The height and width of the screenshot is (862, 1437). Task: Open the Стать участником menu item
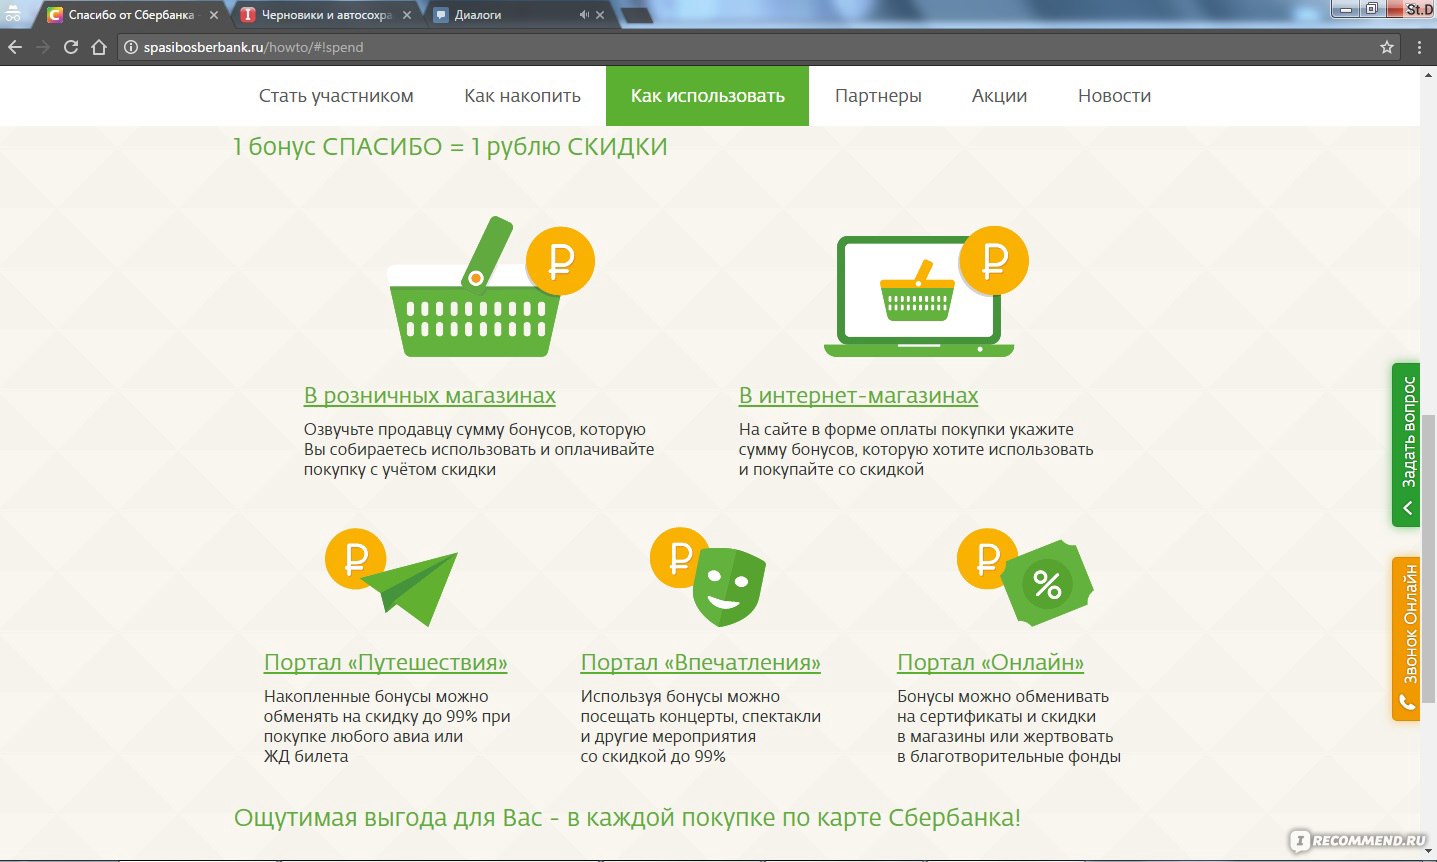pyautogui.click(x=336, y=96)
